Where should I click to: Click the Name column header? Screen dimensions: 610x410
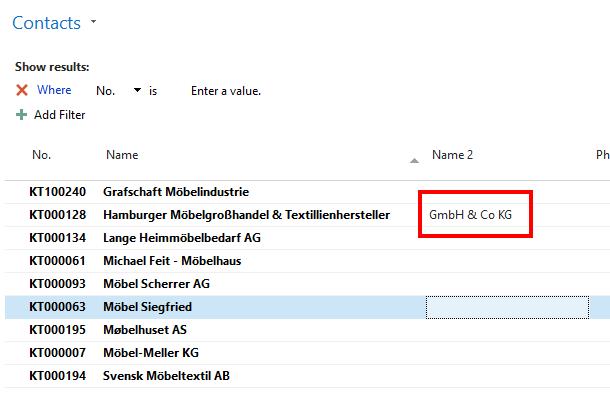(122, 155)
